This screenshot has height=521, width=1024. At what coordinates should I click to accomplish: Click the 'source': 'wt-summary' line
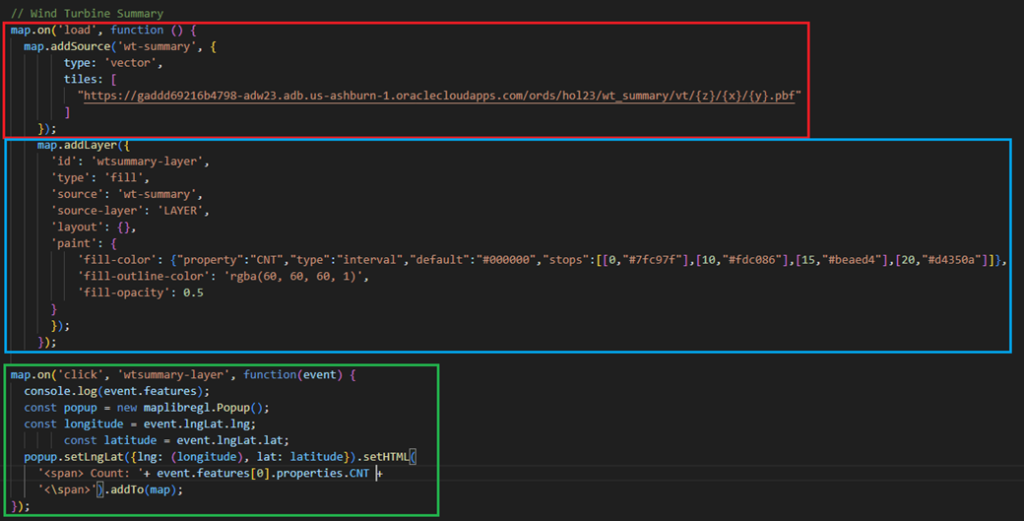coord(127,194)
